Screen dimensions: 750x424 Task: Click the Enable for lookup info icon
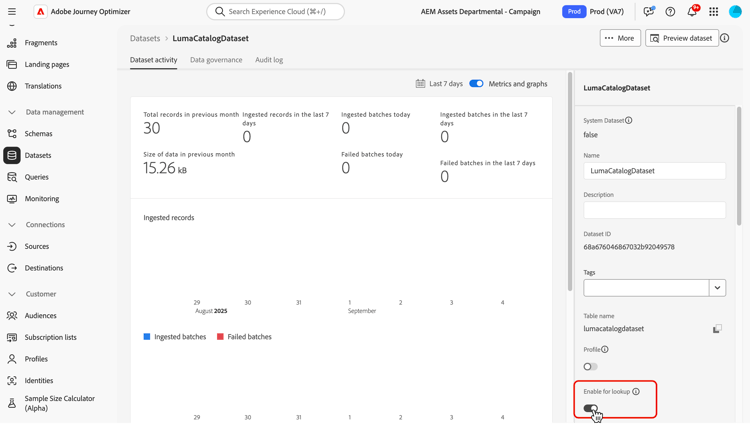(x=636, y=391)
